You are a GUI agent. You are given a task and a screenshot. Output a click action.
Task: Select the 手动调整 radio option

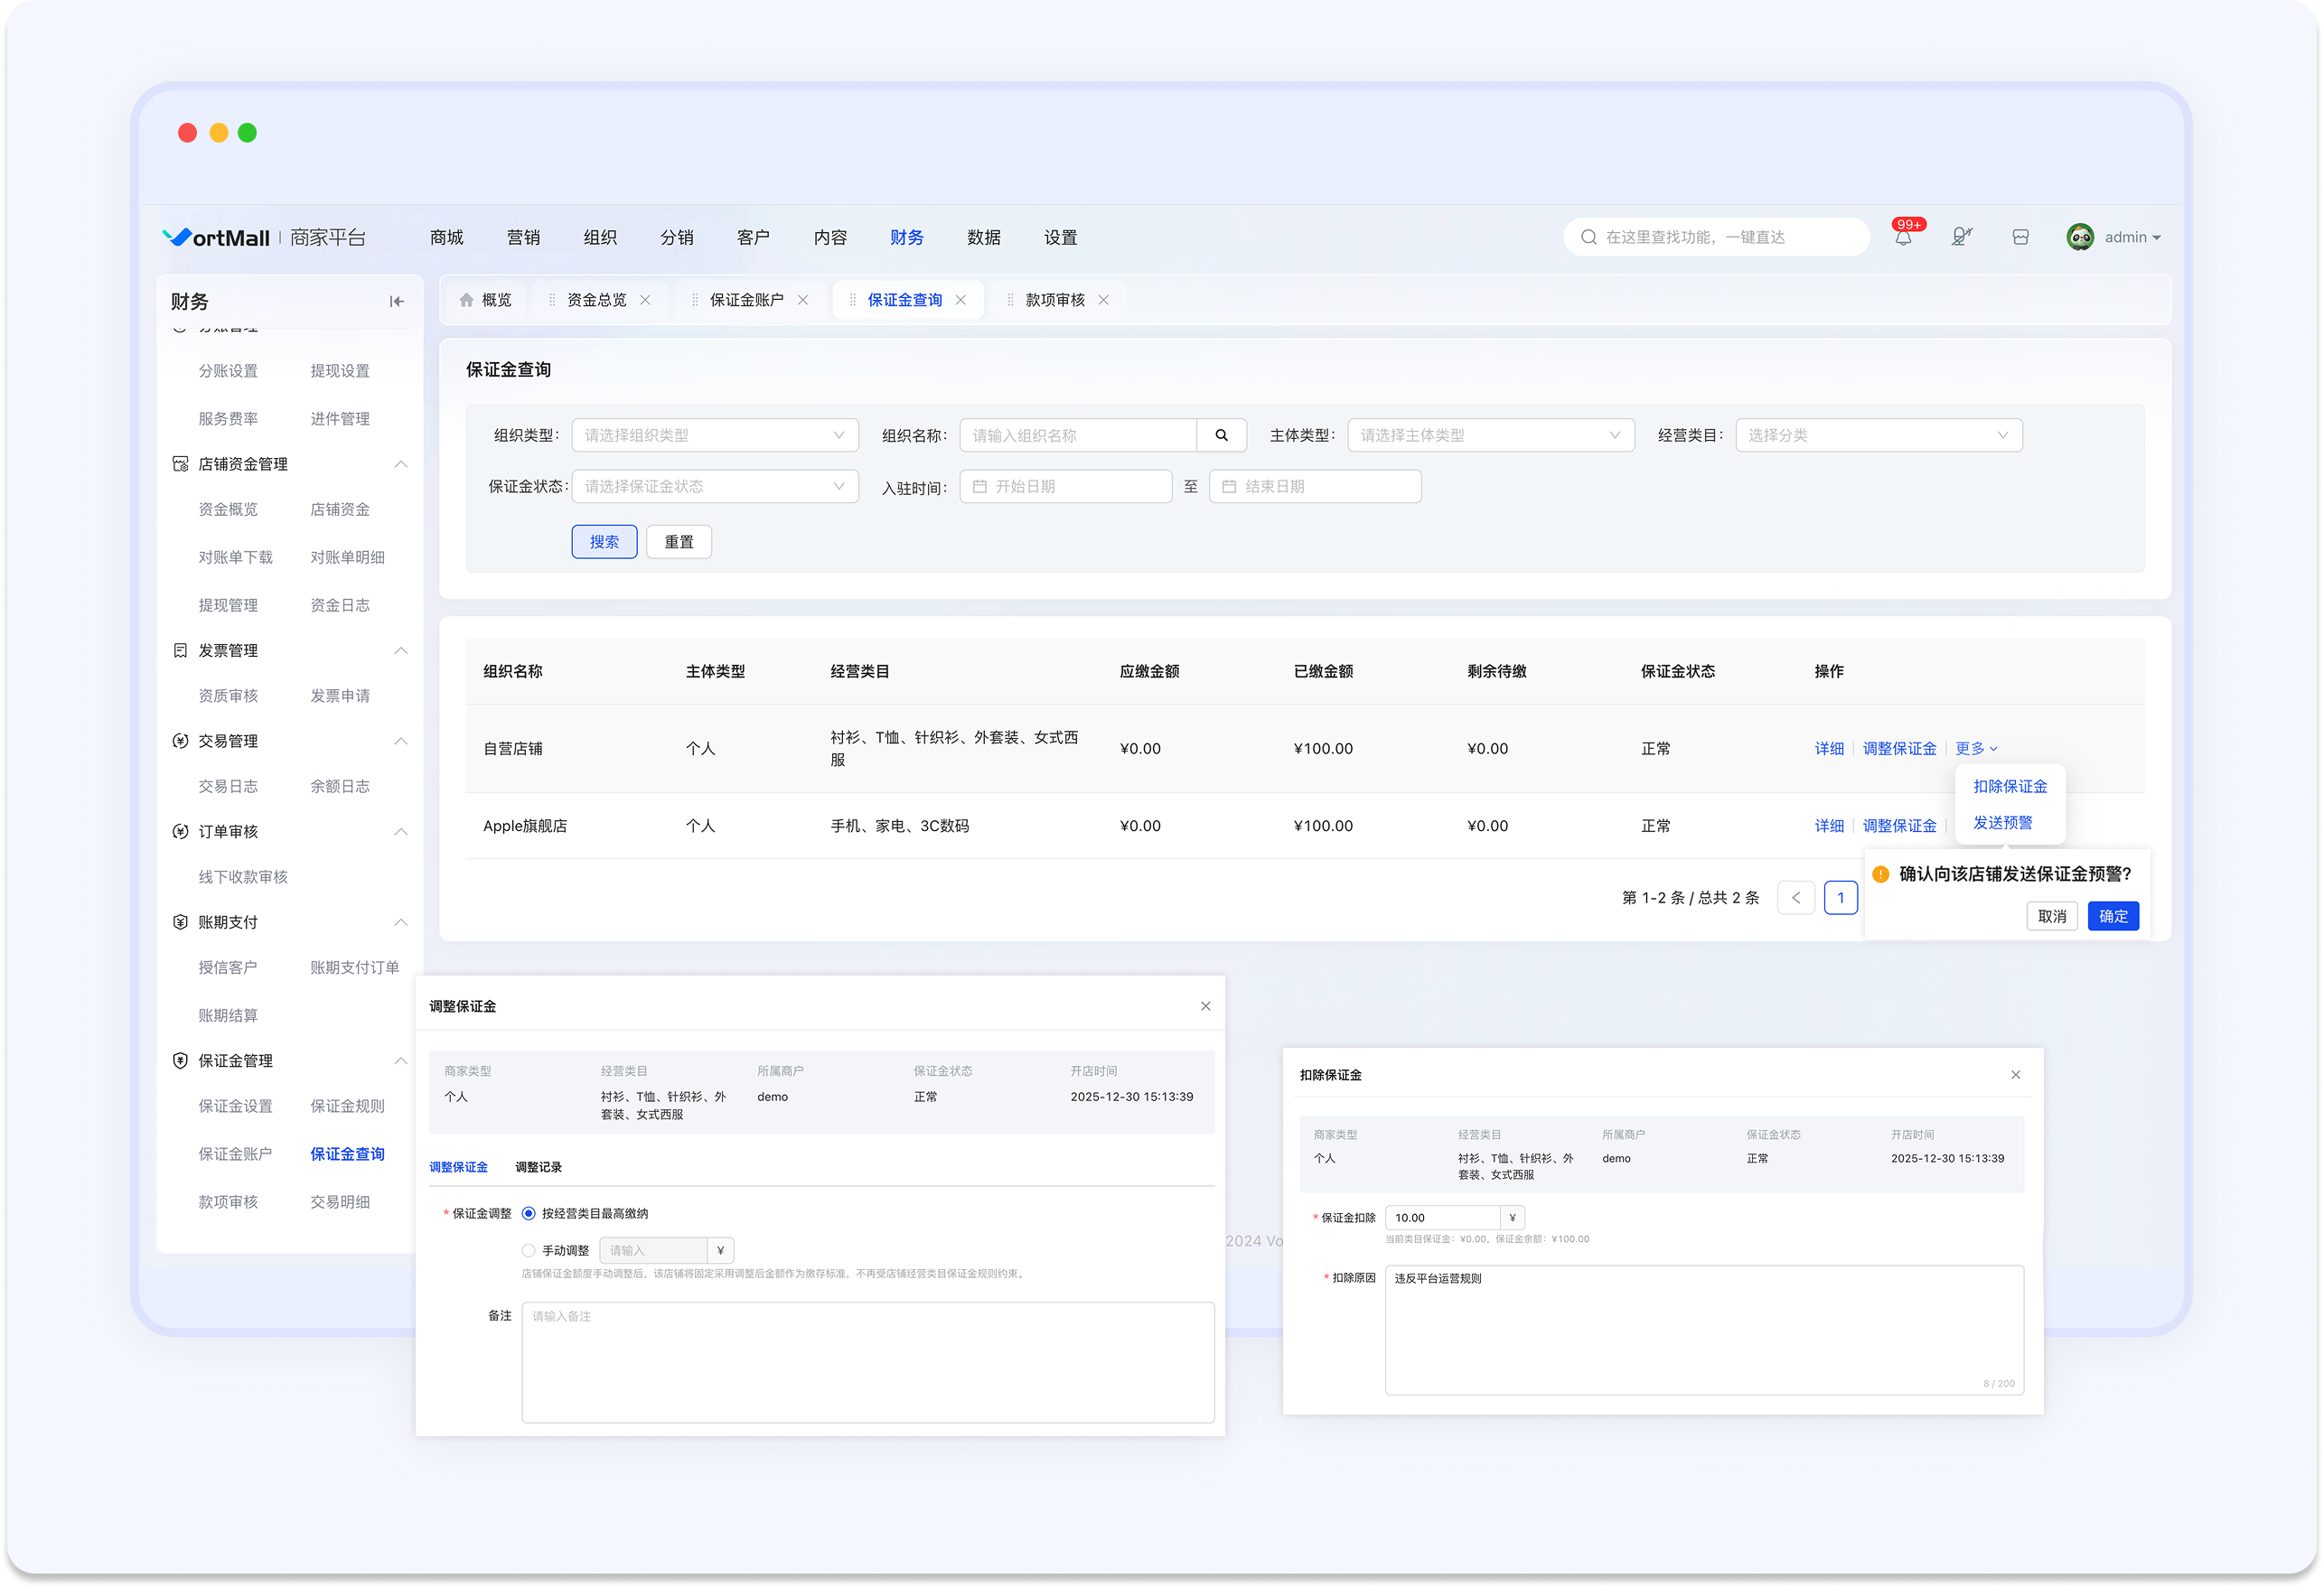click(528, 1251)
